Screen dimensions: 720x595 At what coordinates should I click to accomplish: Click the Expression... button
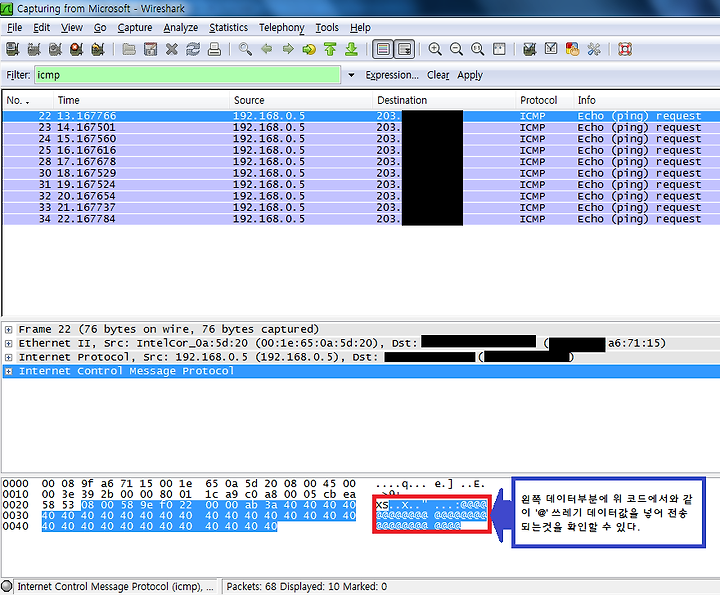click(x=392, y=75)
